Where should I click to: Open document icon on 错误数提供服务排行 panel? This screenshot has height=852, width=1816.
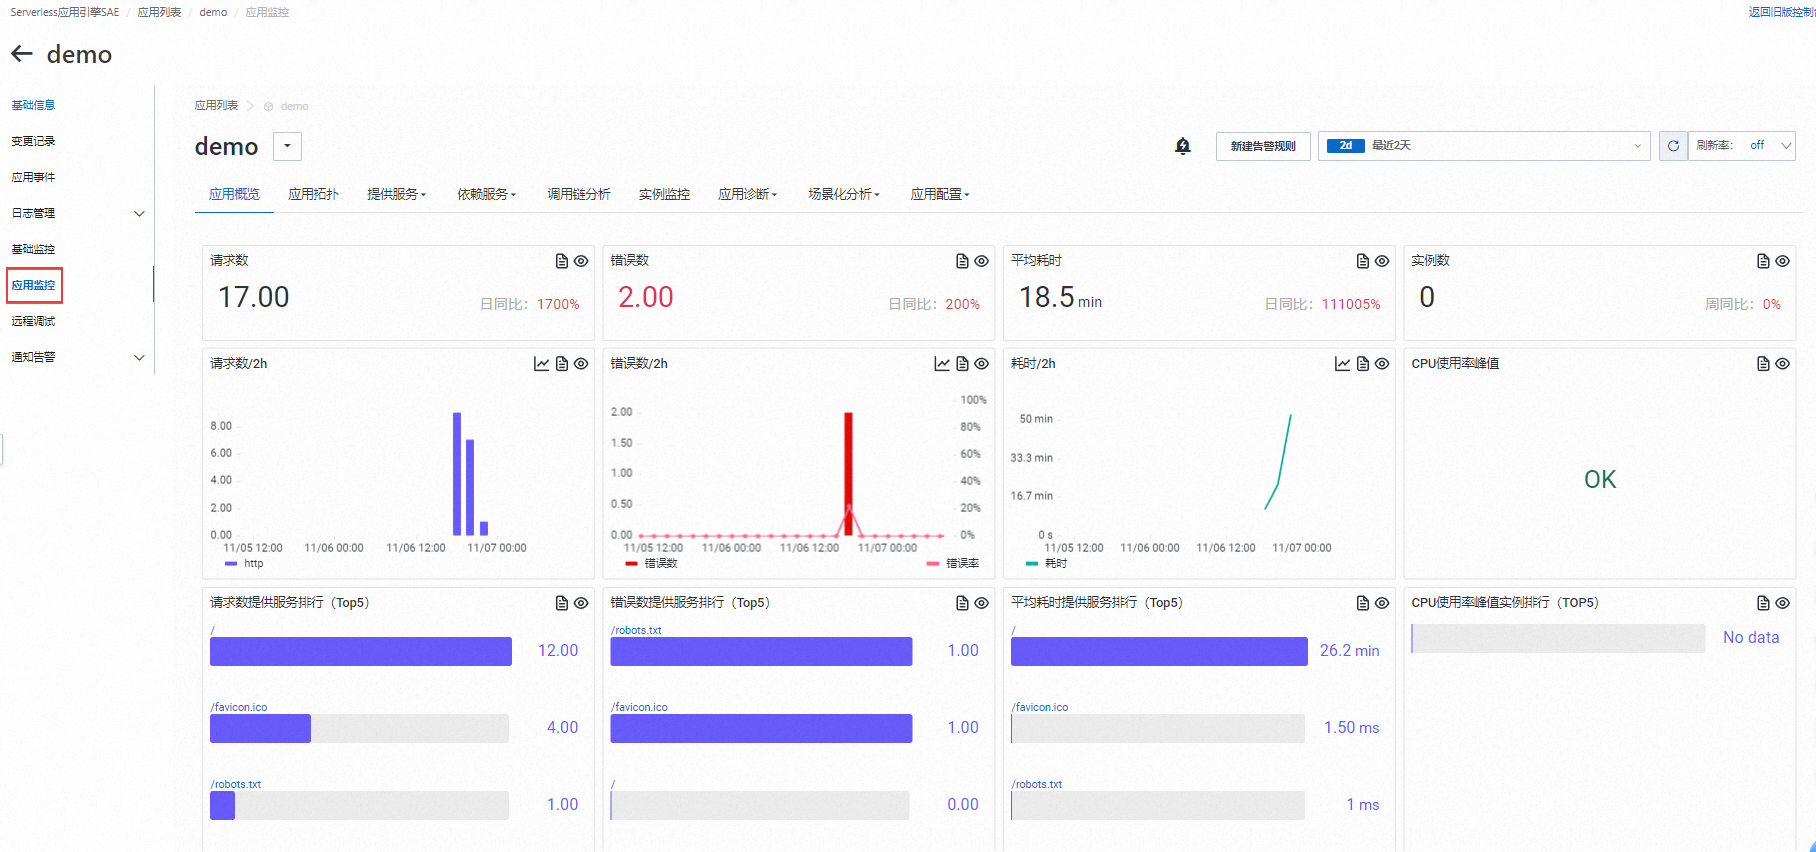click(962, 603)
